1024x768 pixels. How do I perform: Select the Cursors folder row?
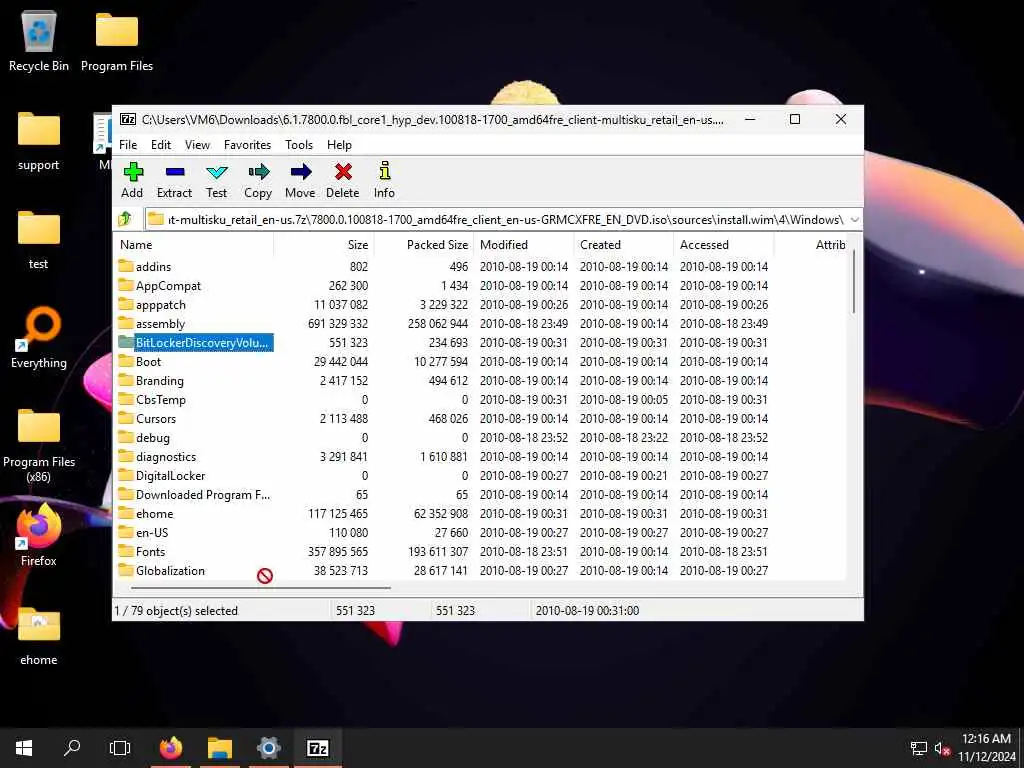[481, 418]
